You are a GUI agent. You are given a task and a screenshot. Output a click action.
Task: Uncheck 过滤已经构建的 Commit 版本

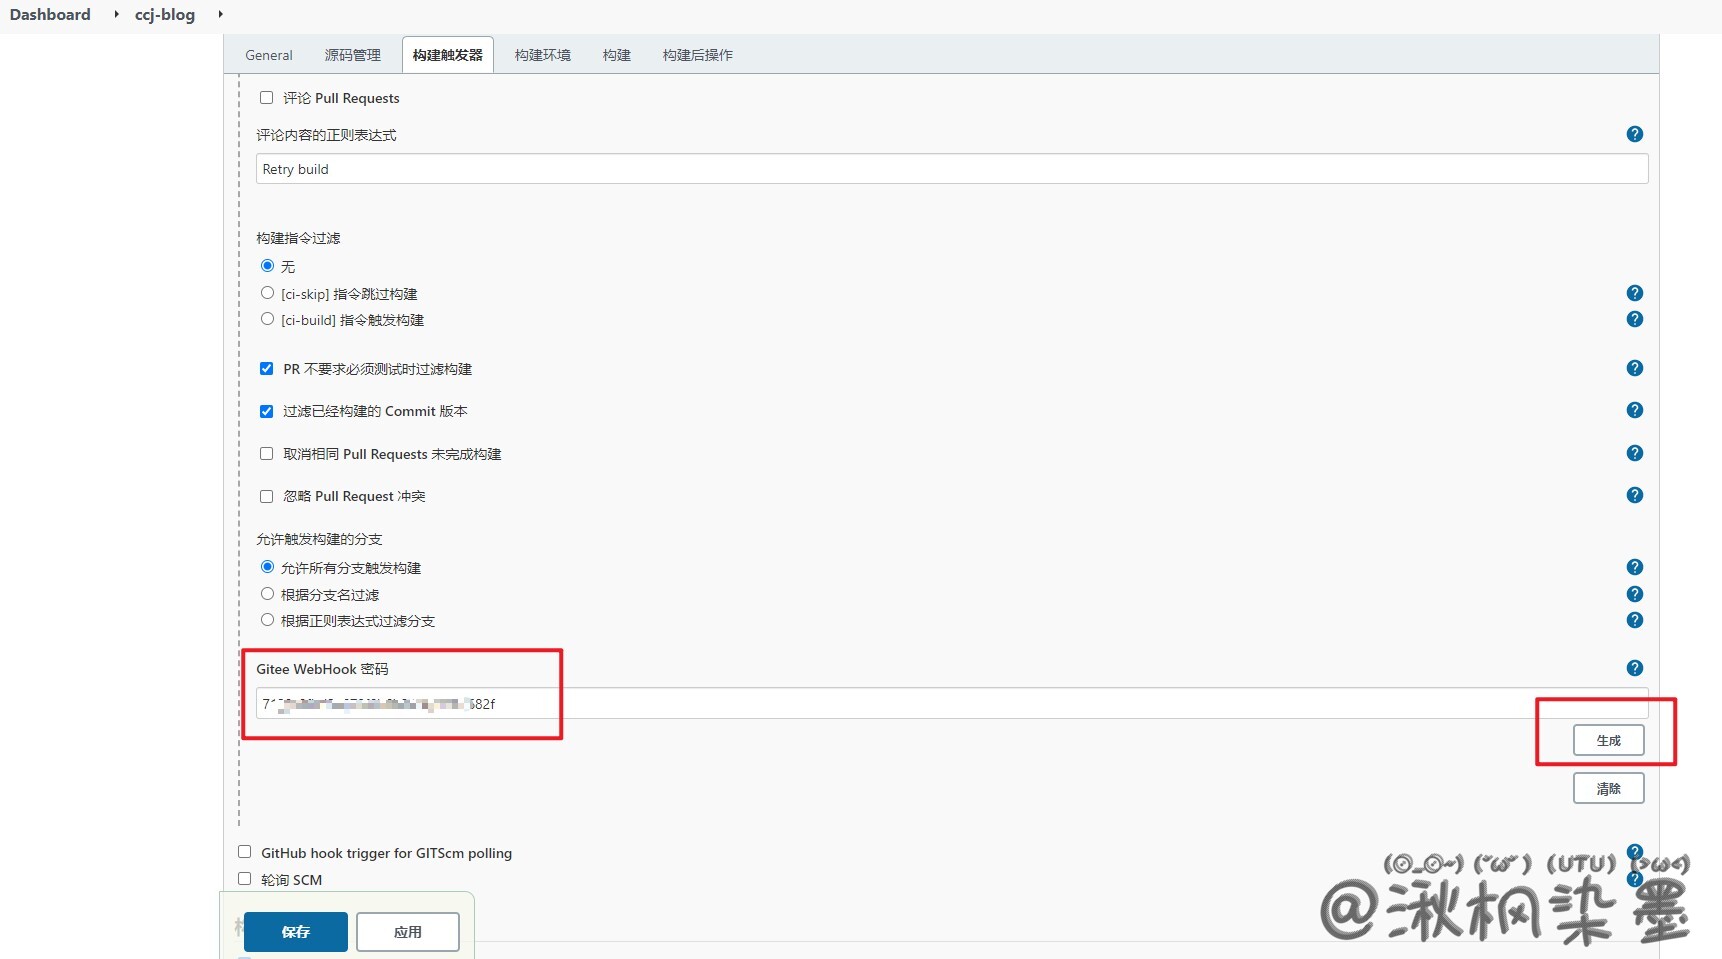[267, 411]
